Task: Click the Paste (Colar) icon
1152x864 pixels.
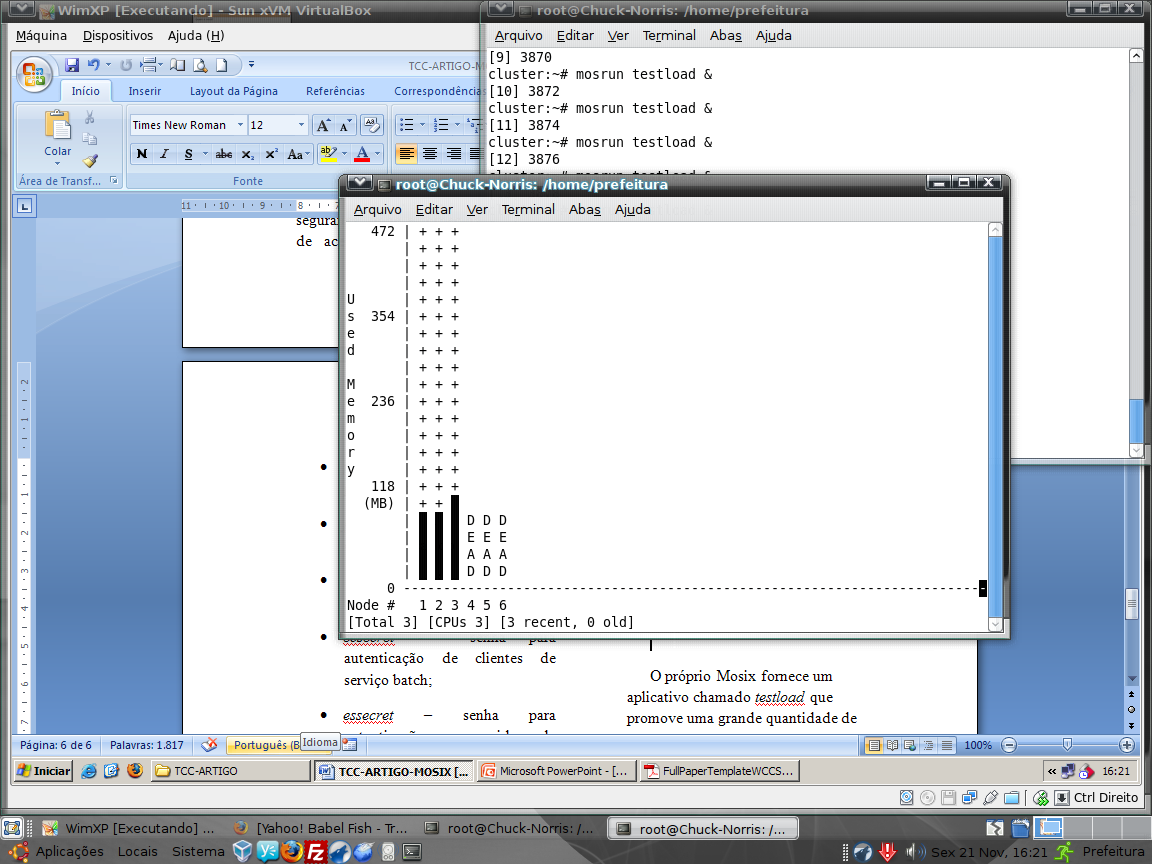Action: tap(57, 125)
